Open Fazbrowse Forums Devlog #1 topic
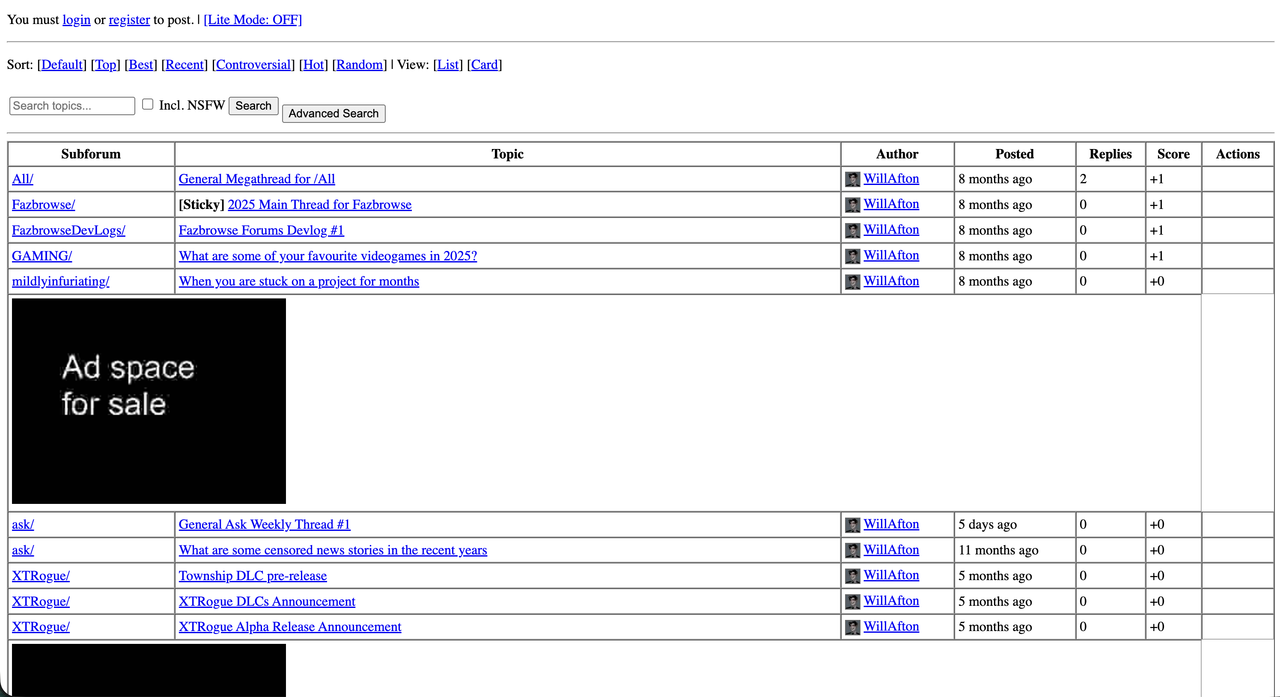The image size is (1280, 697). 261,230
